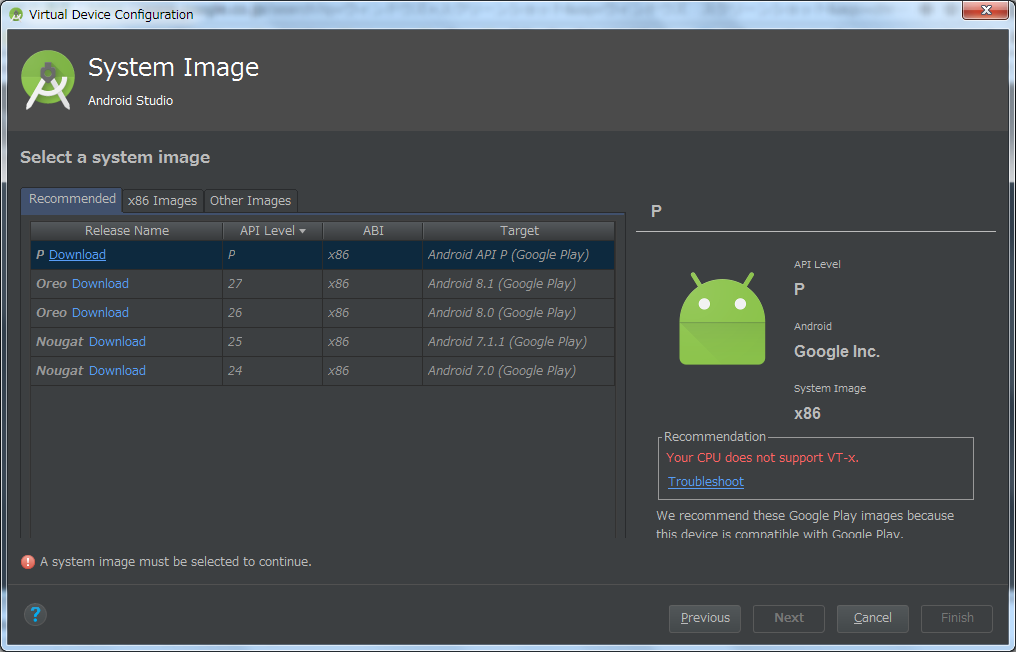
Task: Download the Nougat API 24 image
Action: (x=117, y=371)
